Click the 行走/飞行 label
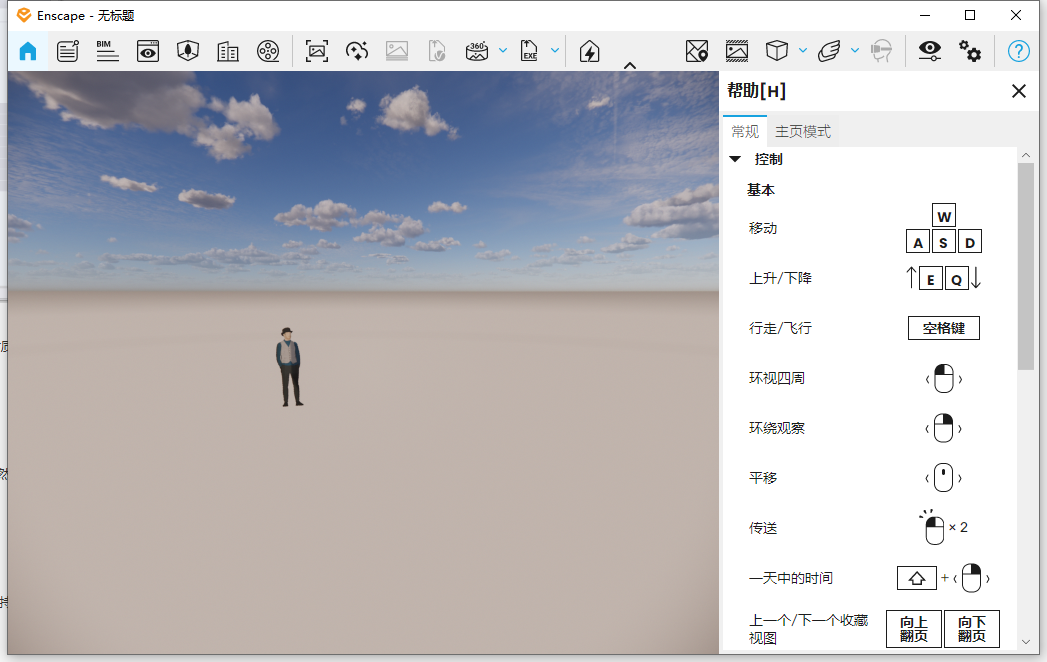Screen dimensions: 1047x662 tap(780, 328)
